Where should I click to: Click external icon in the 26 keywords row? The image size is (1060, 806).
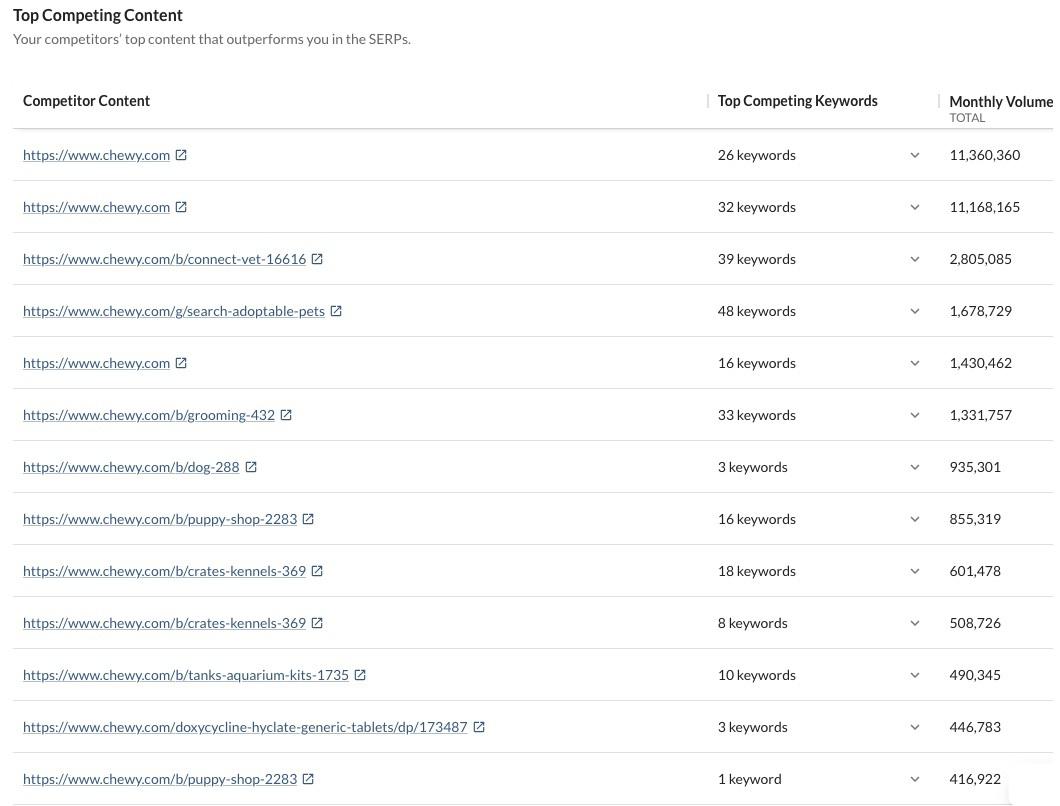(181, 155)
